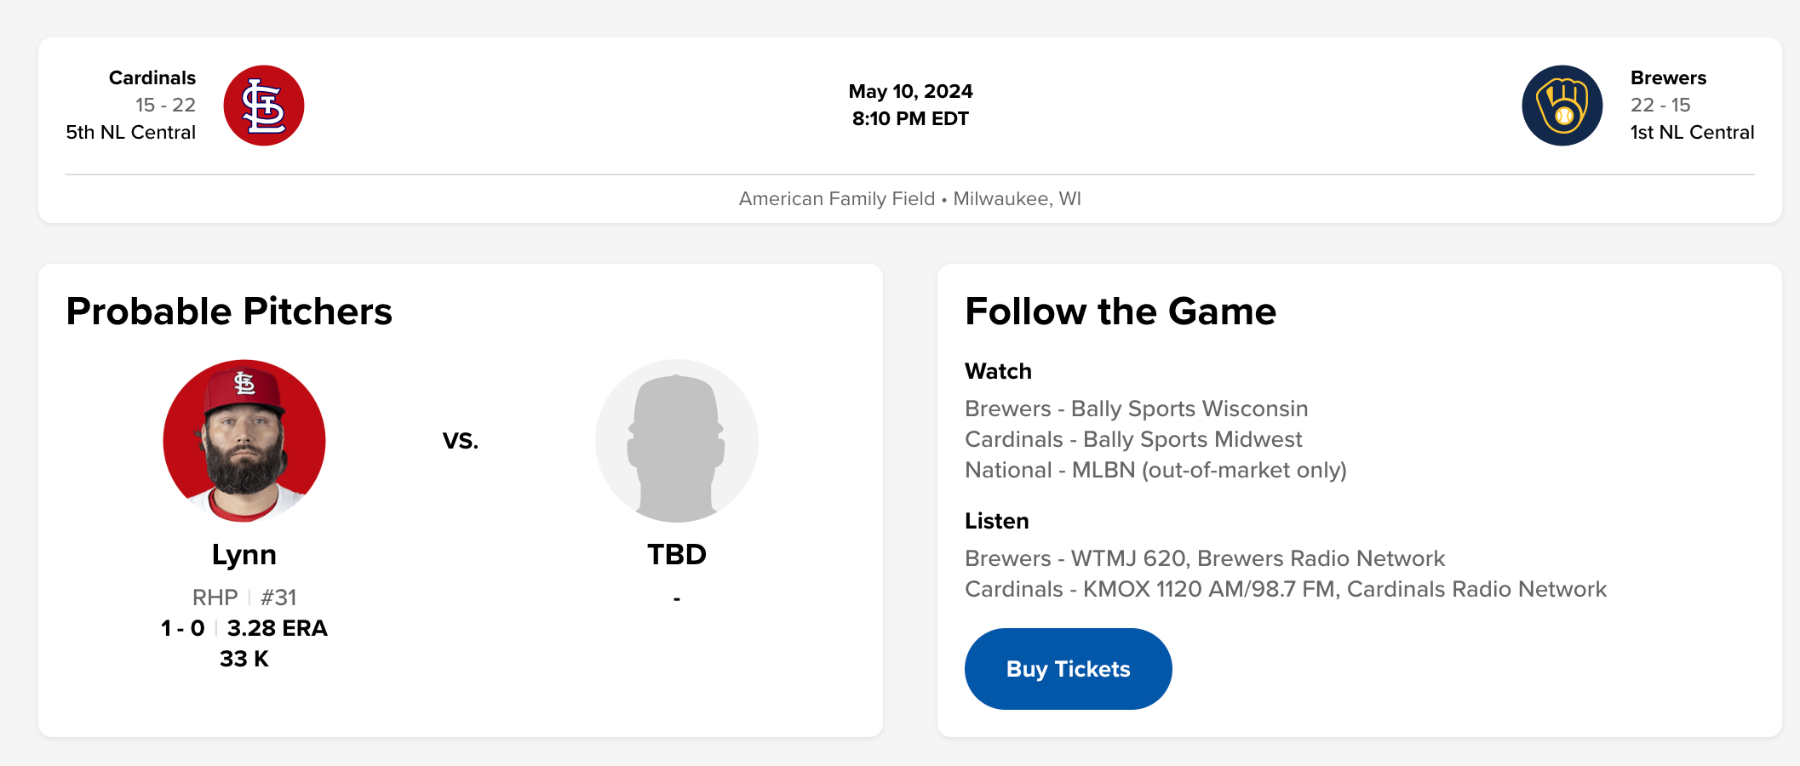Click Lynn's 3.28 ERA stat

[x=277, y=629]
